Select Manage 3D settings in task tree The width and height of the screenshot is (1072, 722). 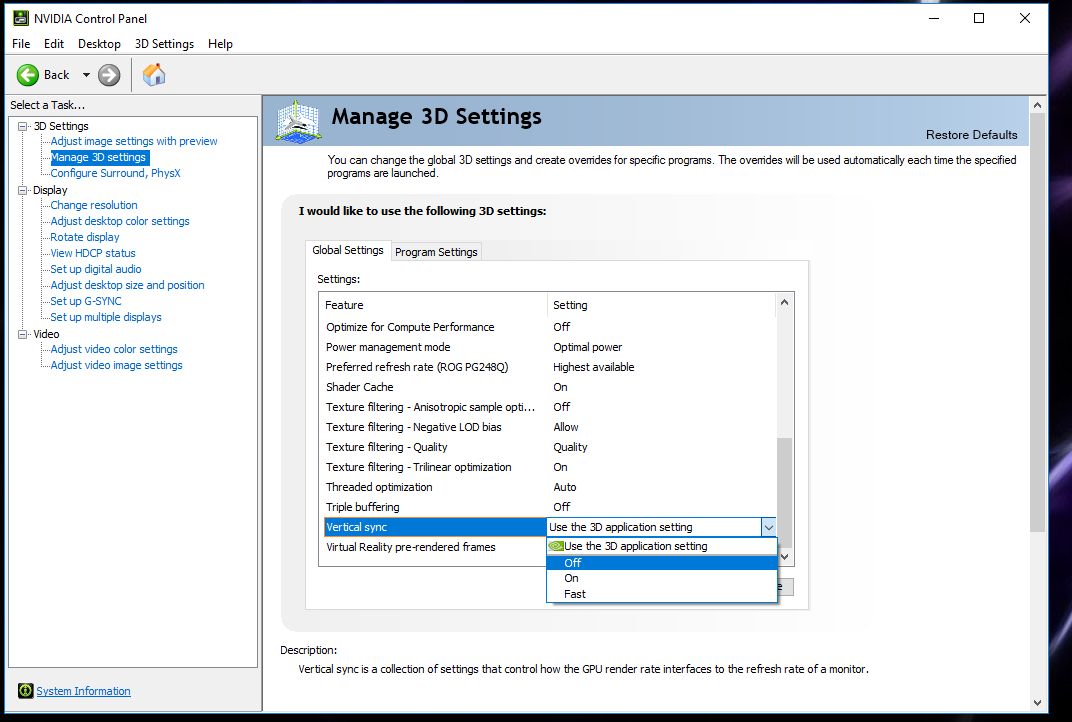coord(98,157)
